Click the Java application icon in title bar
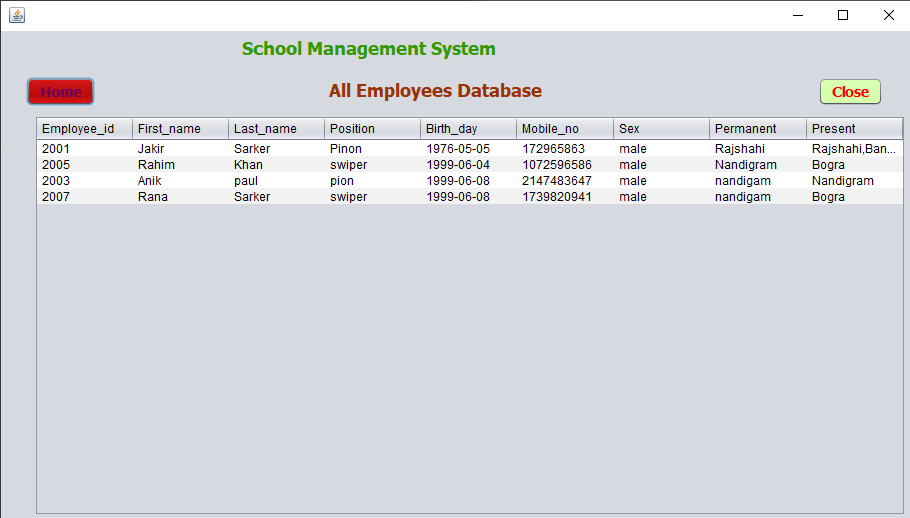This screenshot has height=518, width=910. 16,15
